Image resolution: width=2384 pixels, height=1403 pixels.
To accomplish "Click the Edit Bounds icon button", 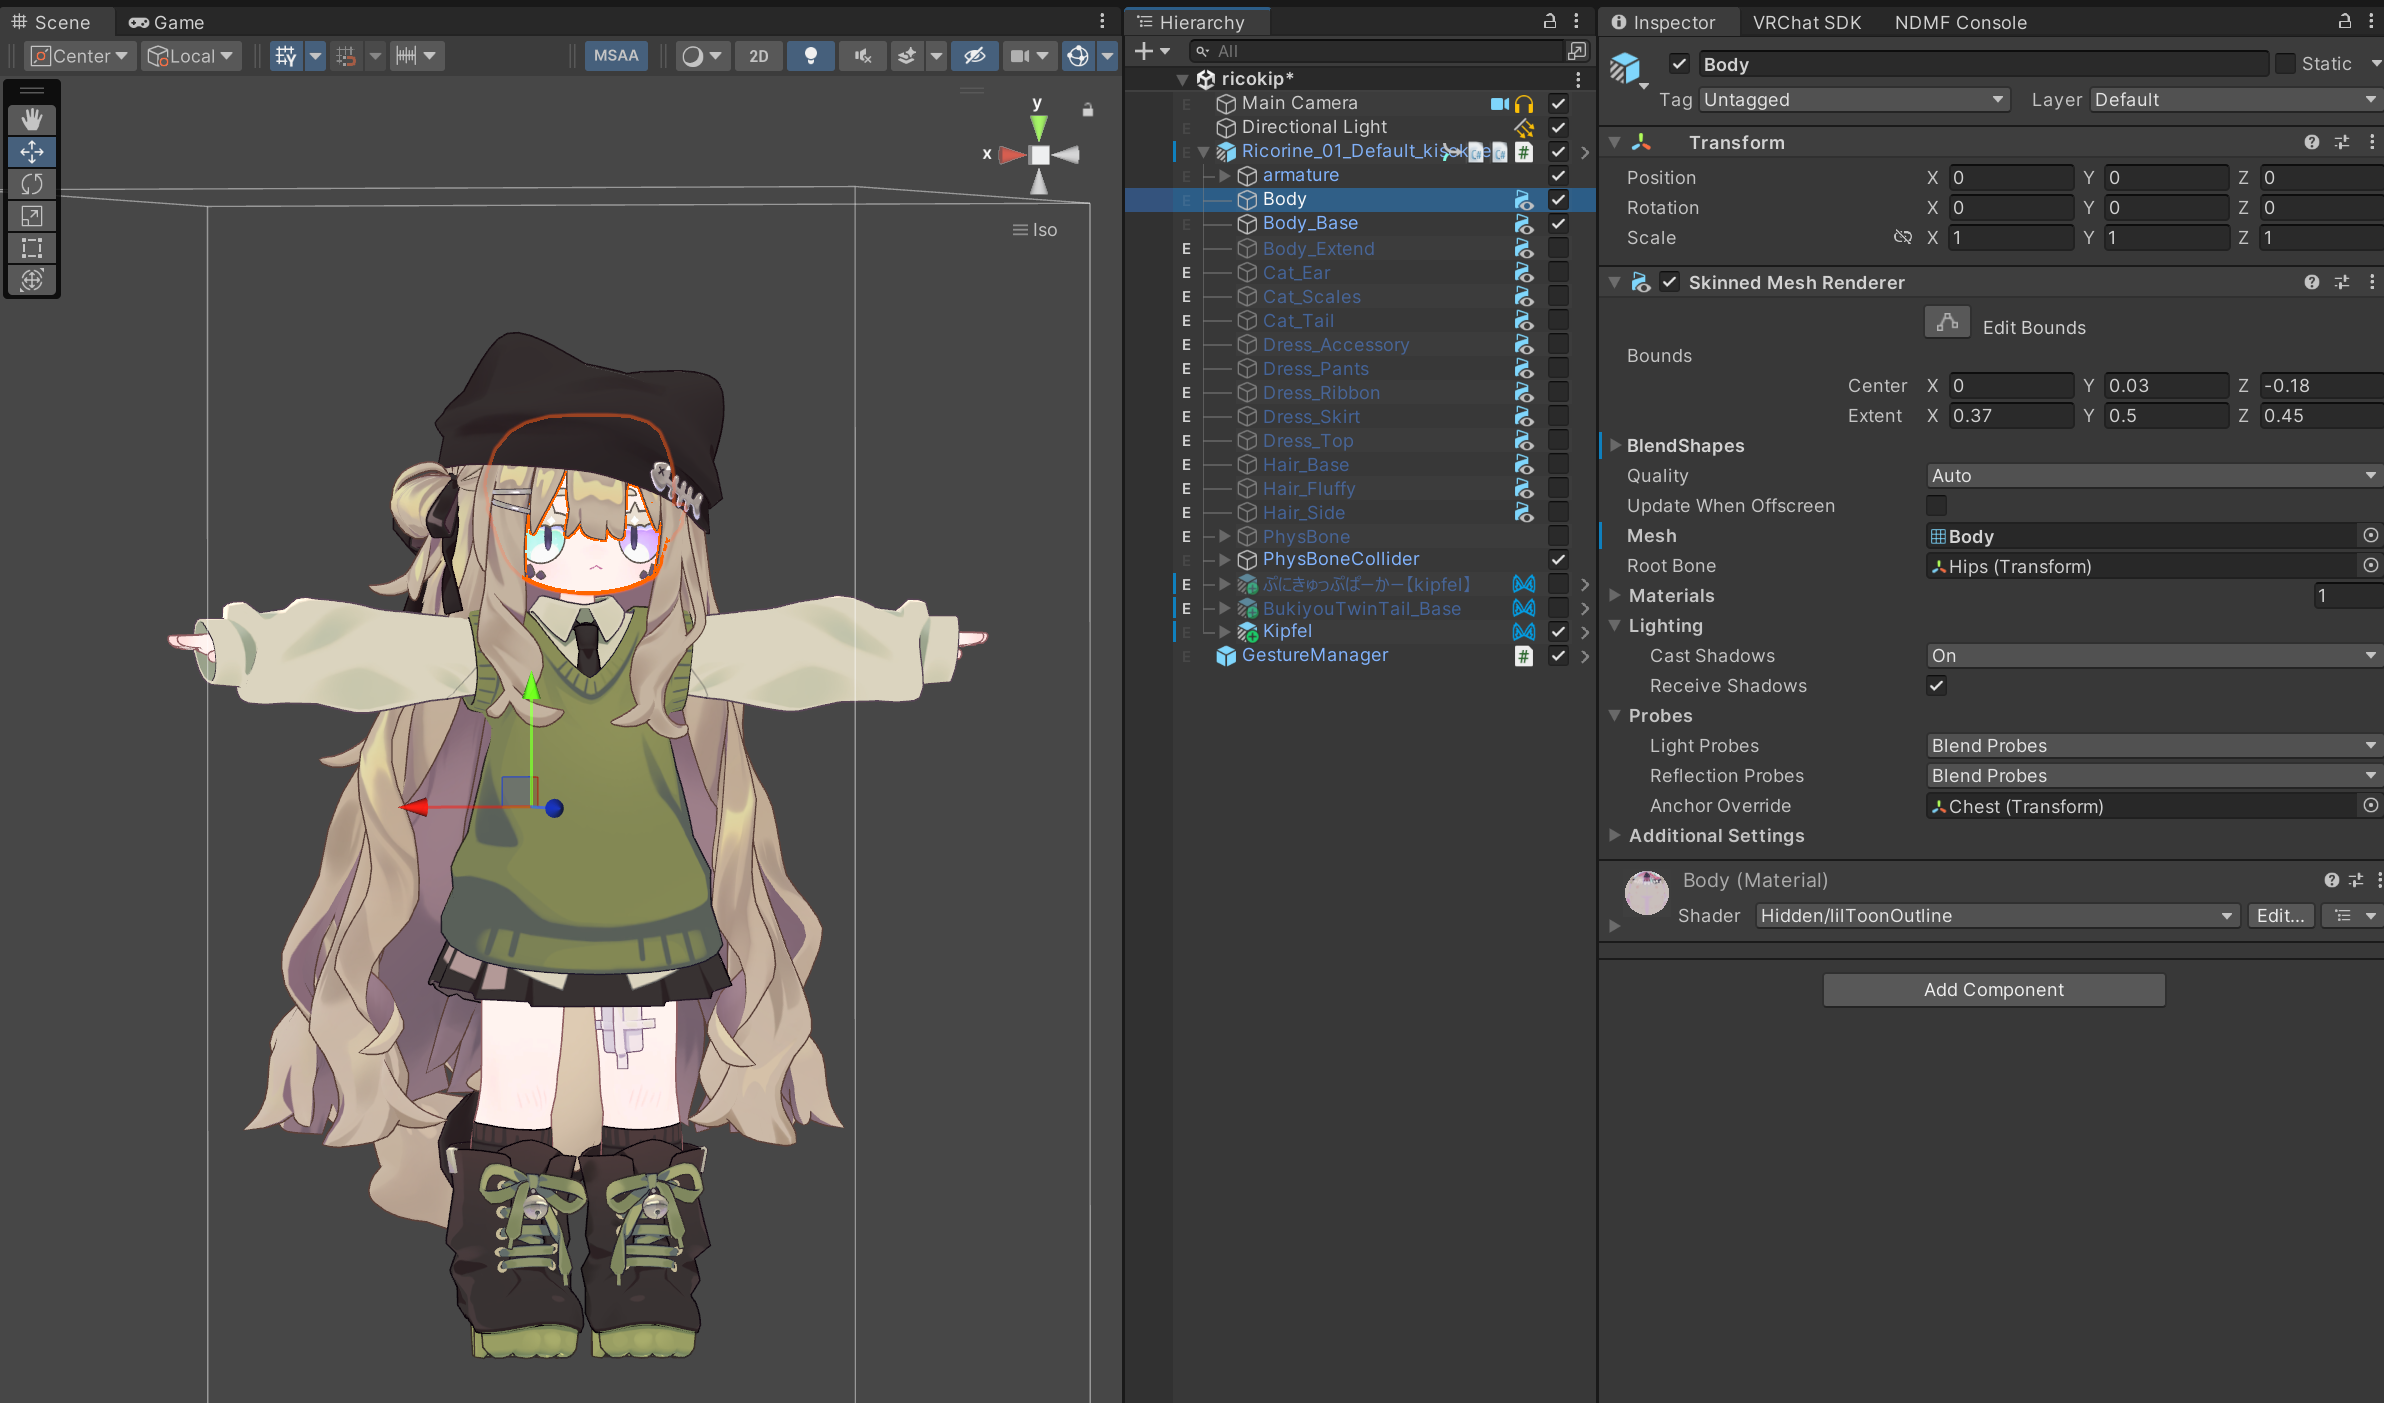I will 1946,323.
